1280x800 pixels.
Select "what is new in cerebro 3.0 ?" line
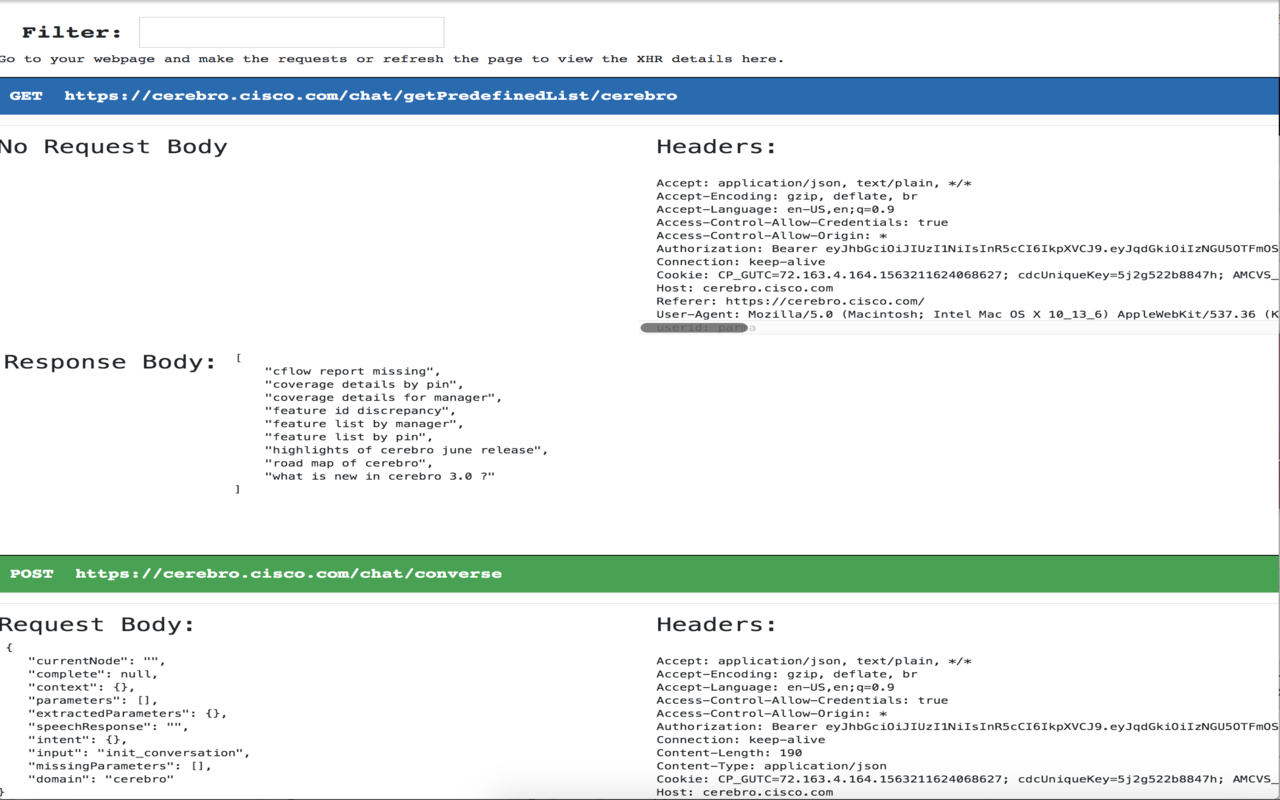(379, 476)
